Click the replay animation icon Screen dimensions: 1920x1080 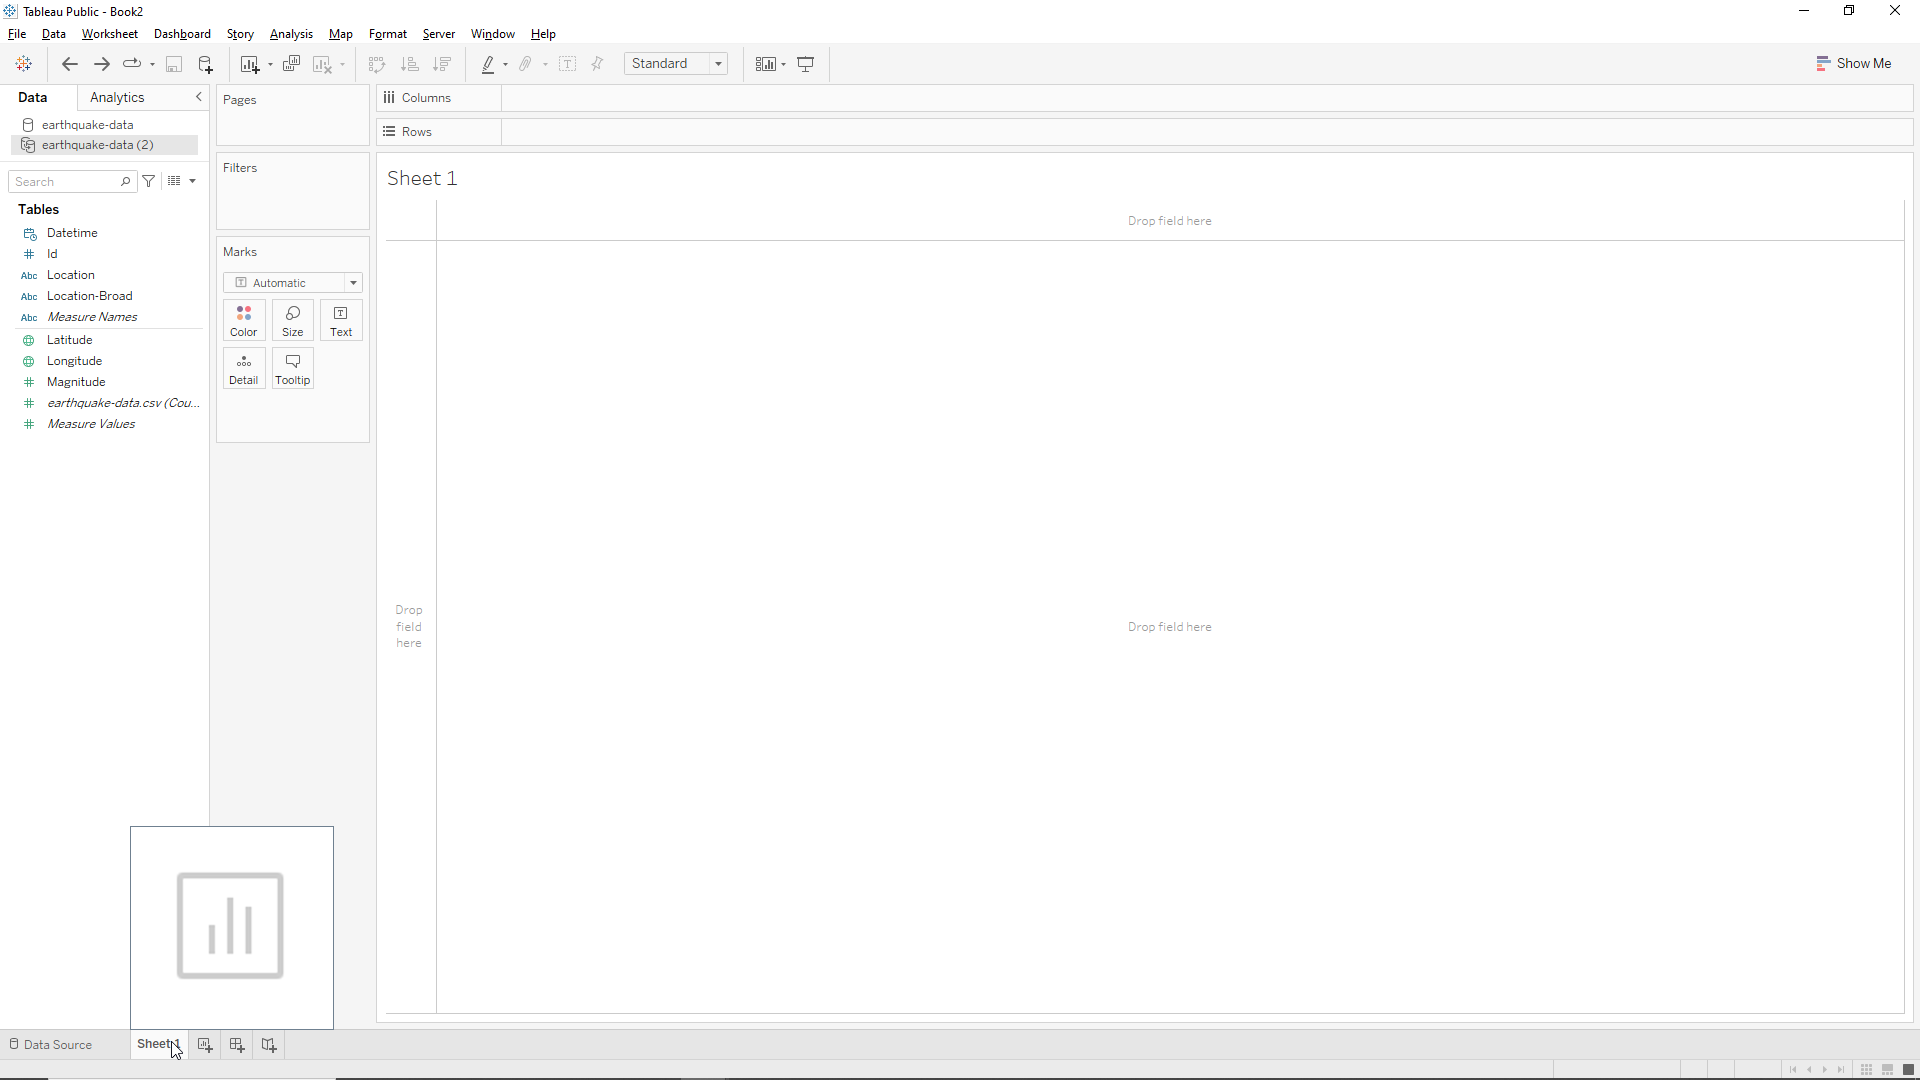(131, 64)
